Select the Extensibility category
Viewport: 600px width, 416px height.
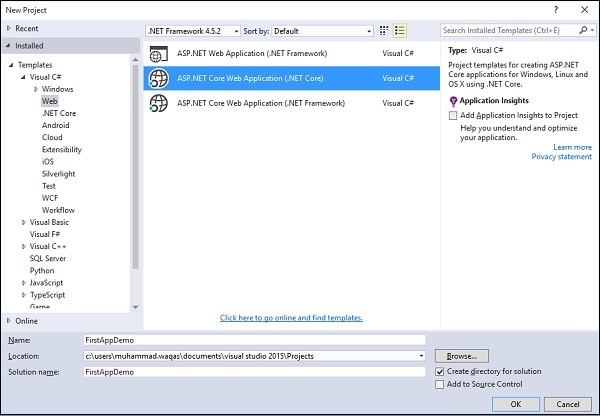pyautogui.click(x=62, y=150)
